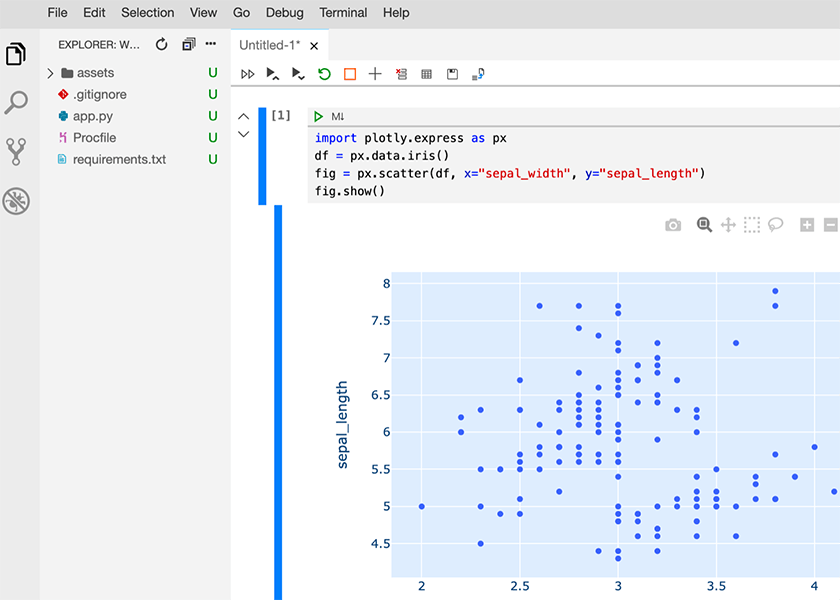
Task: Clear all cell outputs
Action: coord(401,74)
